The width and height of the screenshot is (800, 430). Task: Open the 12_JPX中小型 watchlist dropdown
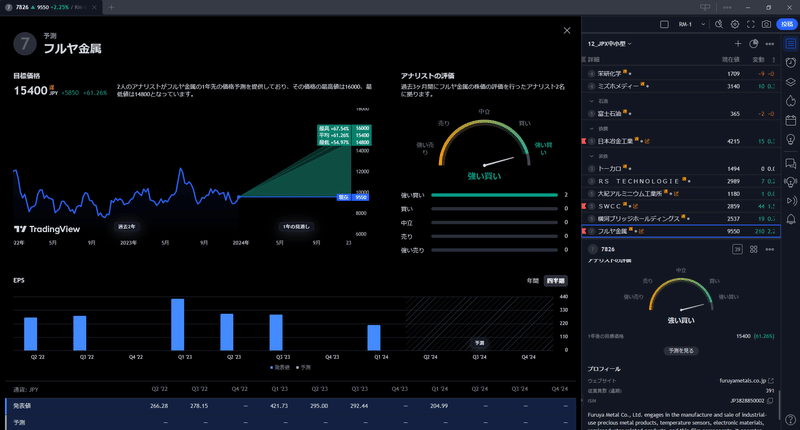[610, 44]
